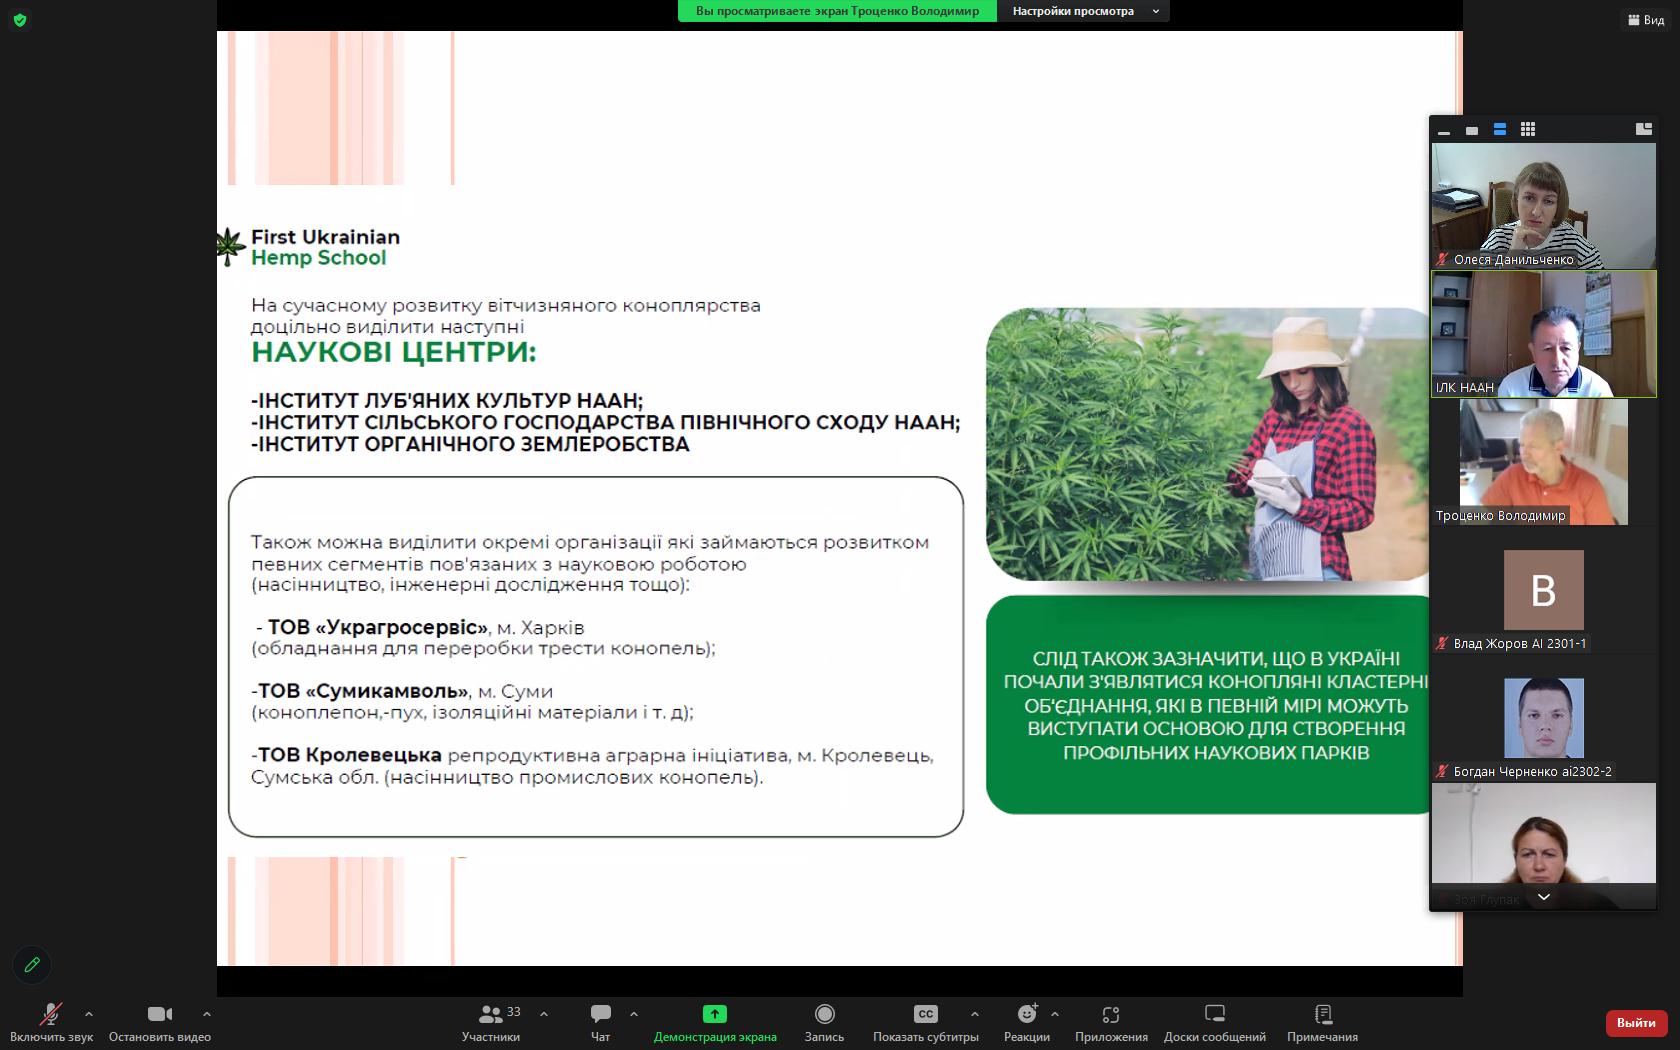The image size is (1680, 1050).
Task: Hide thumbnail video panel with minimize-bar icon
Action: tap(1443, 130)
